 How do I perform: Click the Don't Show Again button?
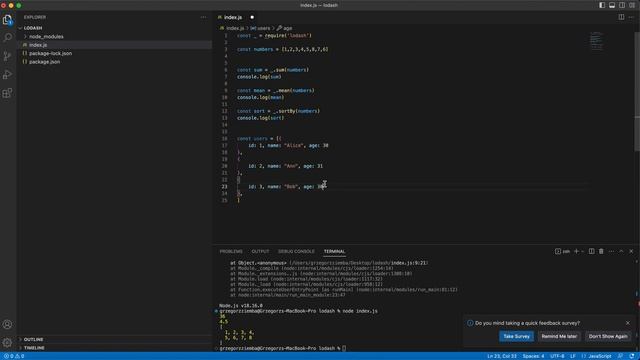pos(608,336)
